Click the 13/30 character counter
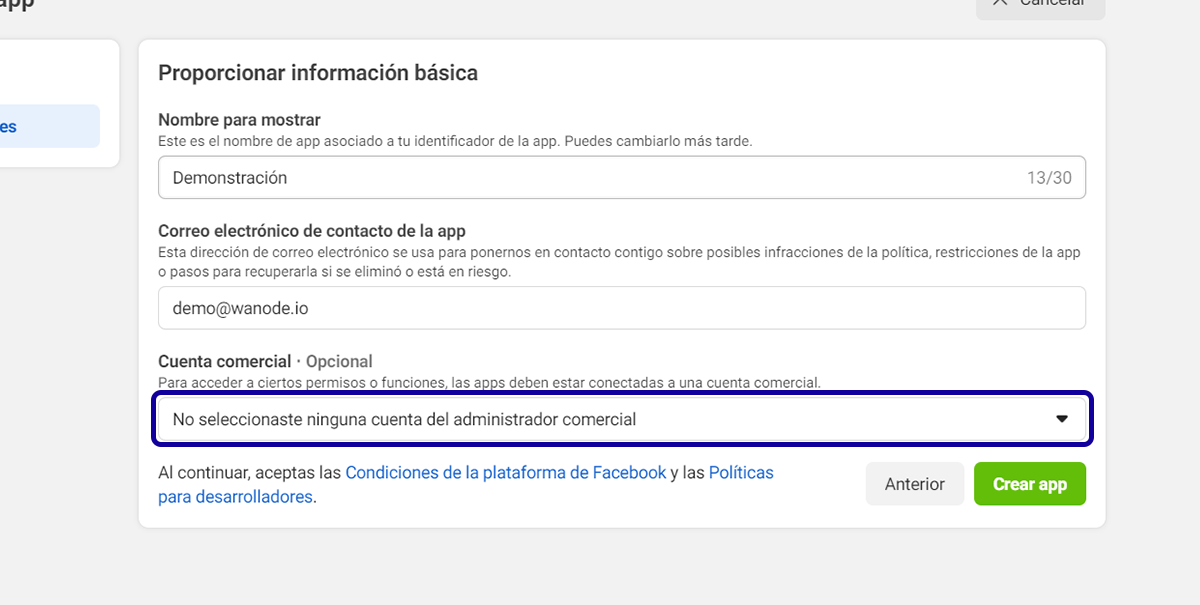The image size is (1200, 605). [1048, 178]
